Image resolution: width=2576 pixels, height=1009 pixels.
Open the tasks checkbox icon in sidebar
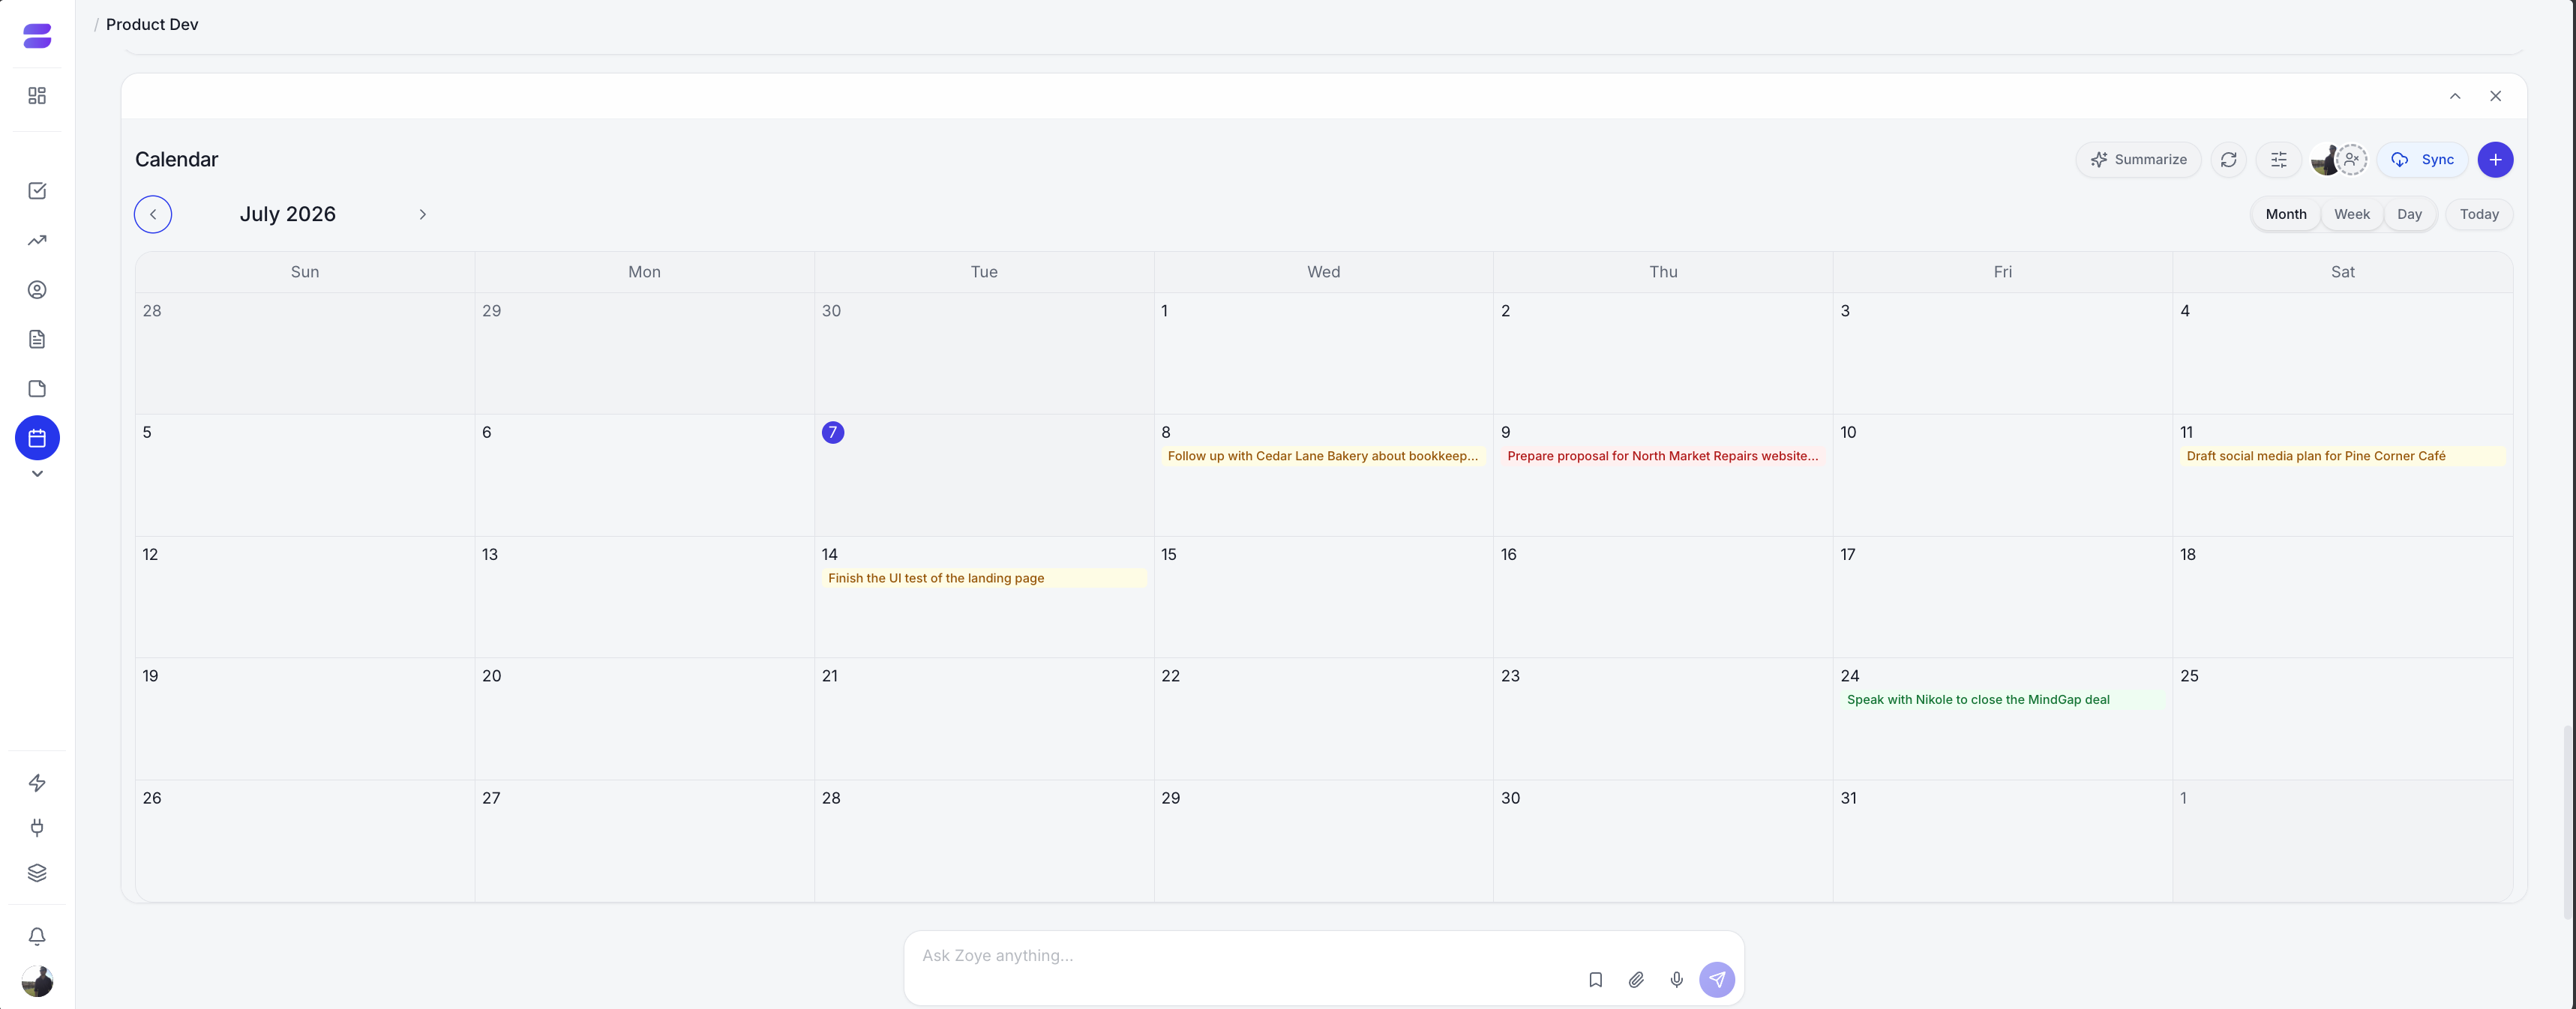[37, 191]
